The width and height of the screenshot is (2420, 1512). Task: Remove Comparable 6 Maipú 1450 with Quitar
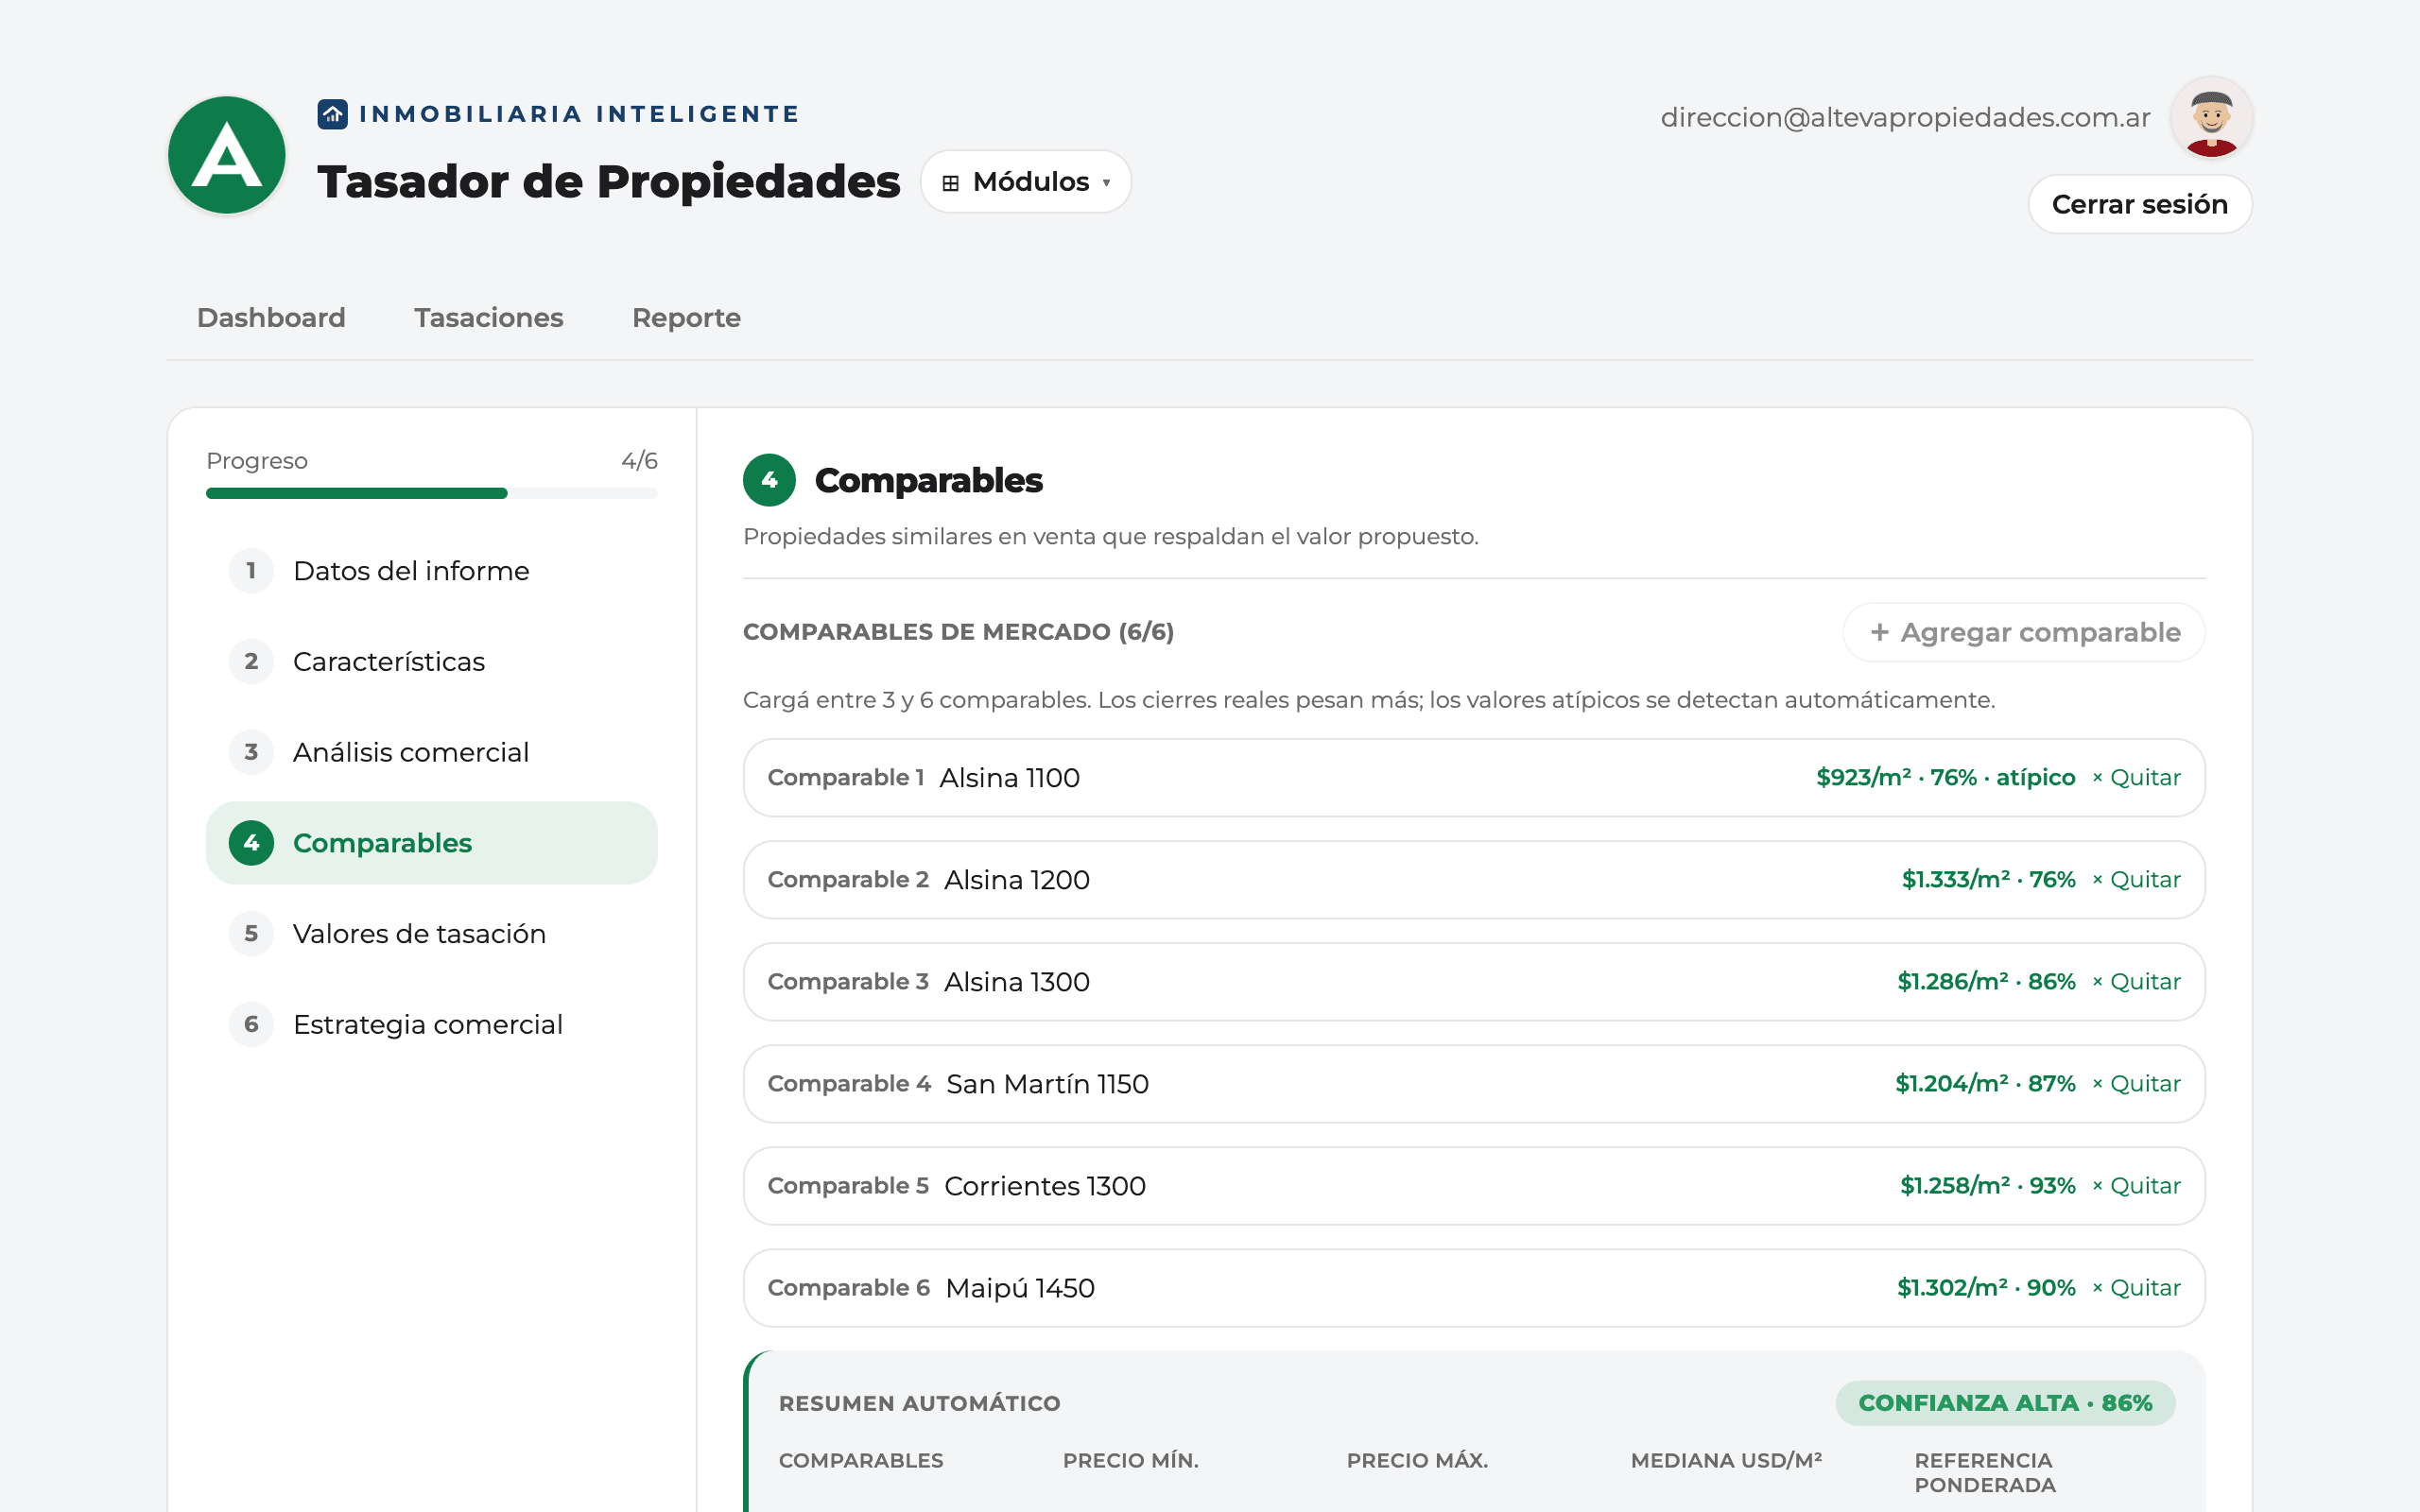[2136, 1288]
